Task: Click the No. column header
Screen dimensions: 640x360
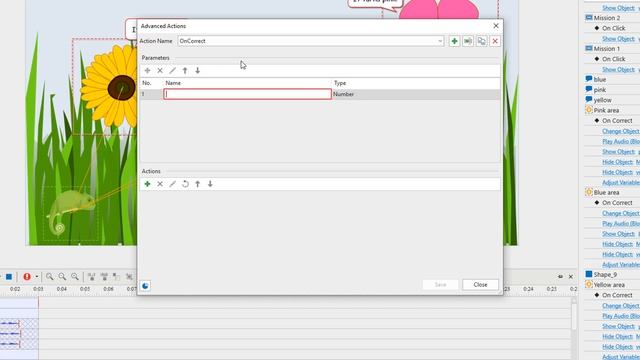Action: (147, 83)
